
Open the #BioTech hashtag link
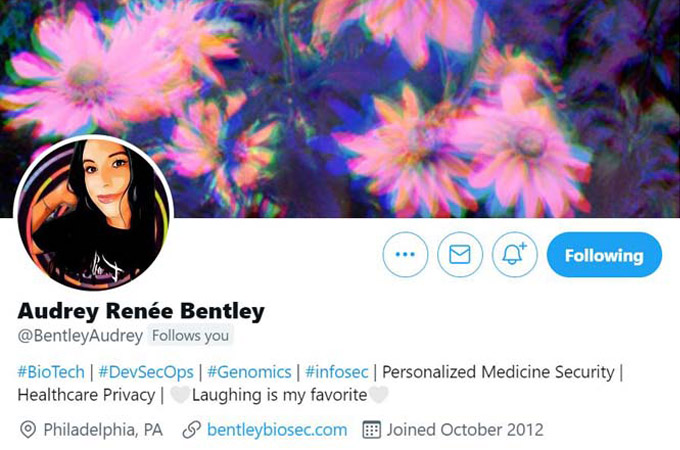pos(51,372)
